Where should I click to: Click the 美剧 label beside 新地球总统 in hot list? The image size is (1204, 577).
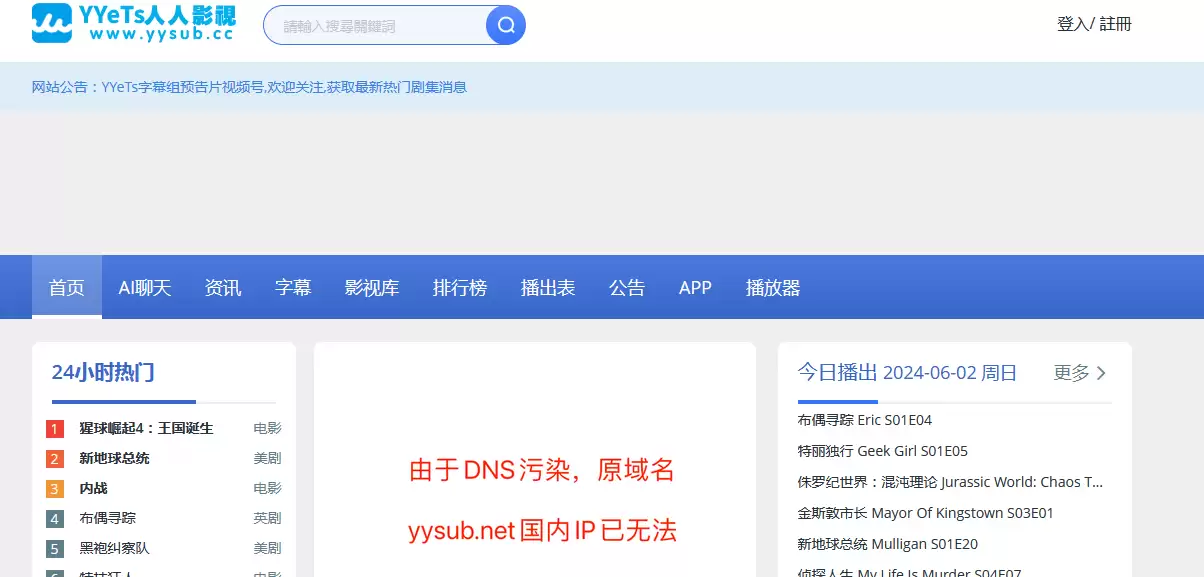click(x=267, y=458)
